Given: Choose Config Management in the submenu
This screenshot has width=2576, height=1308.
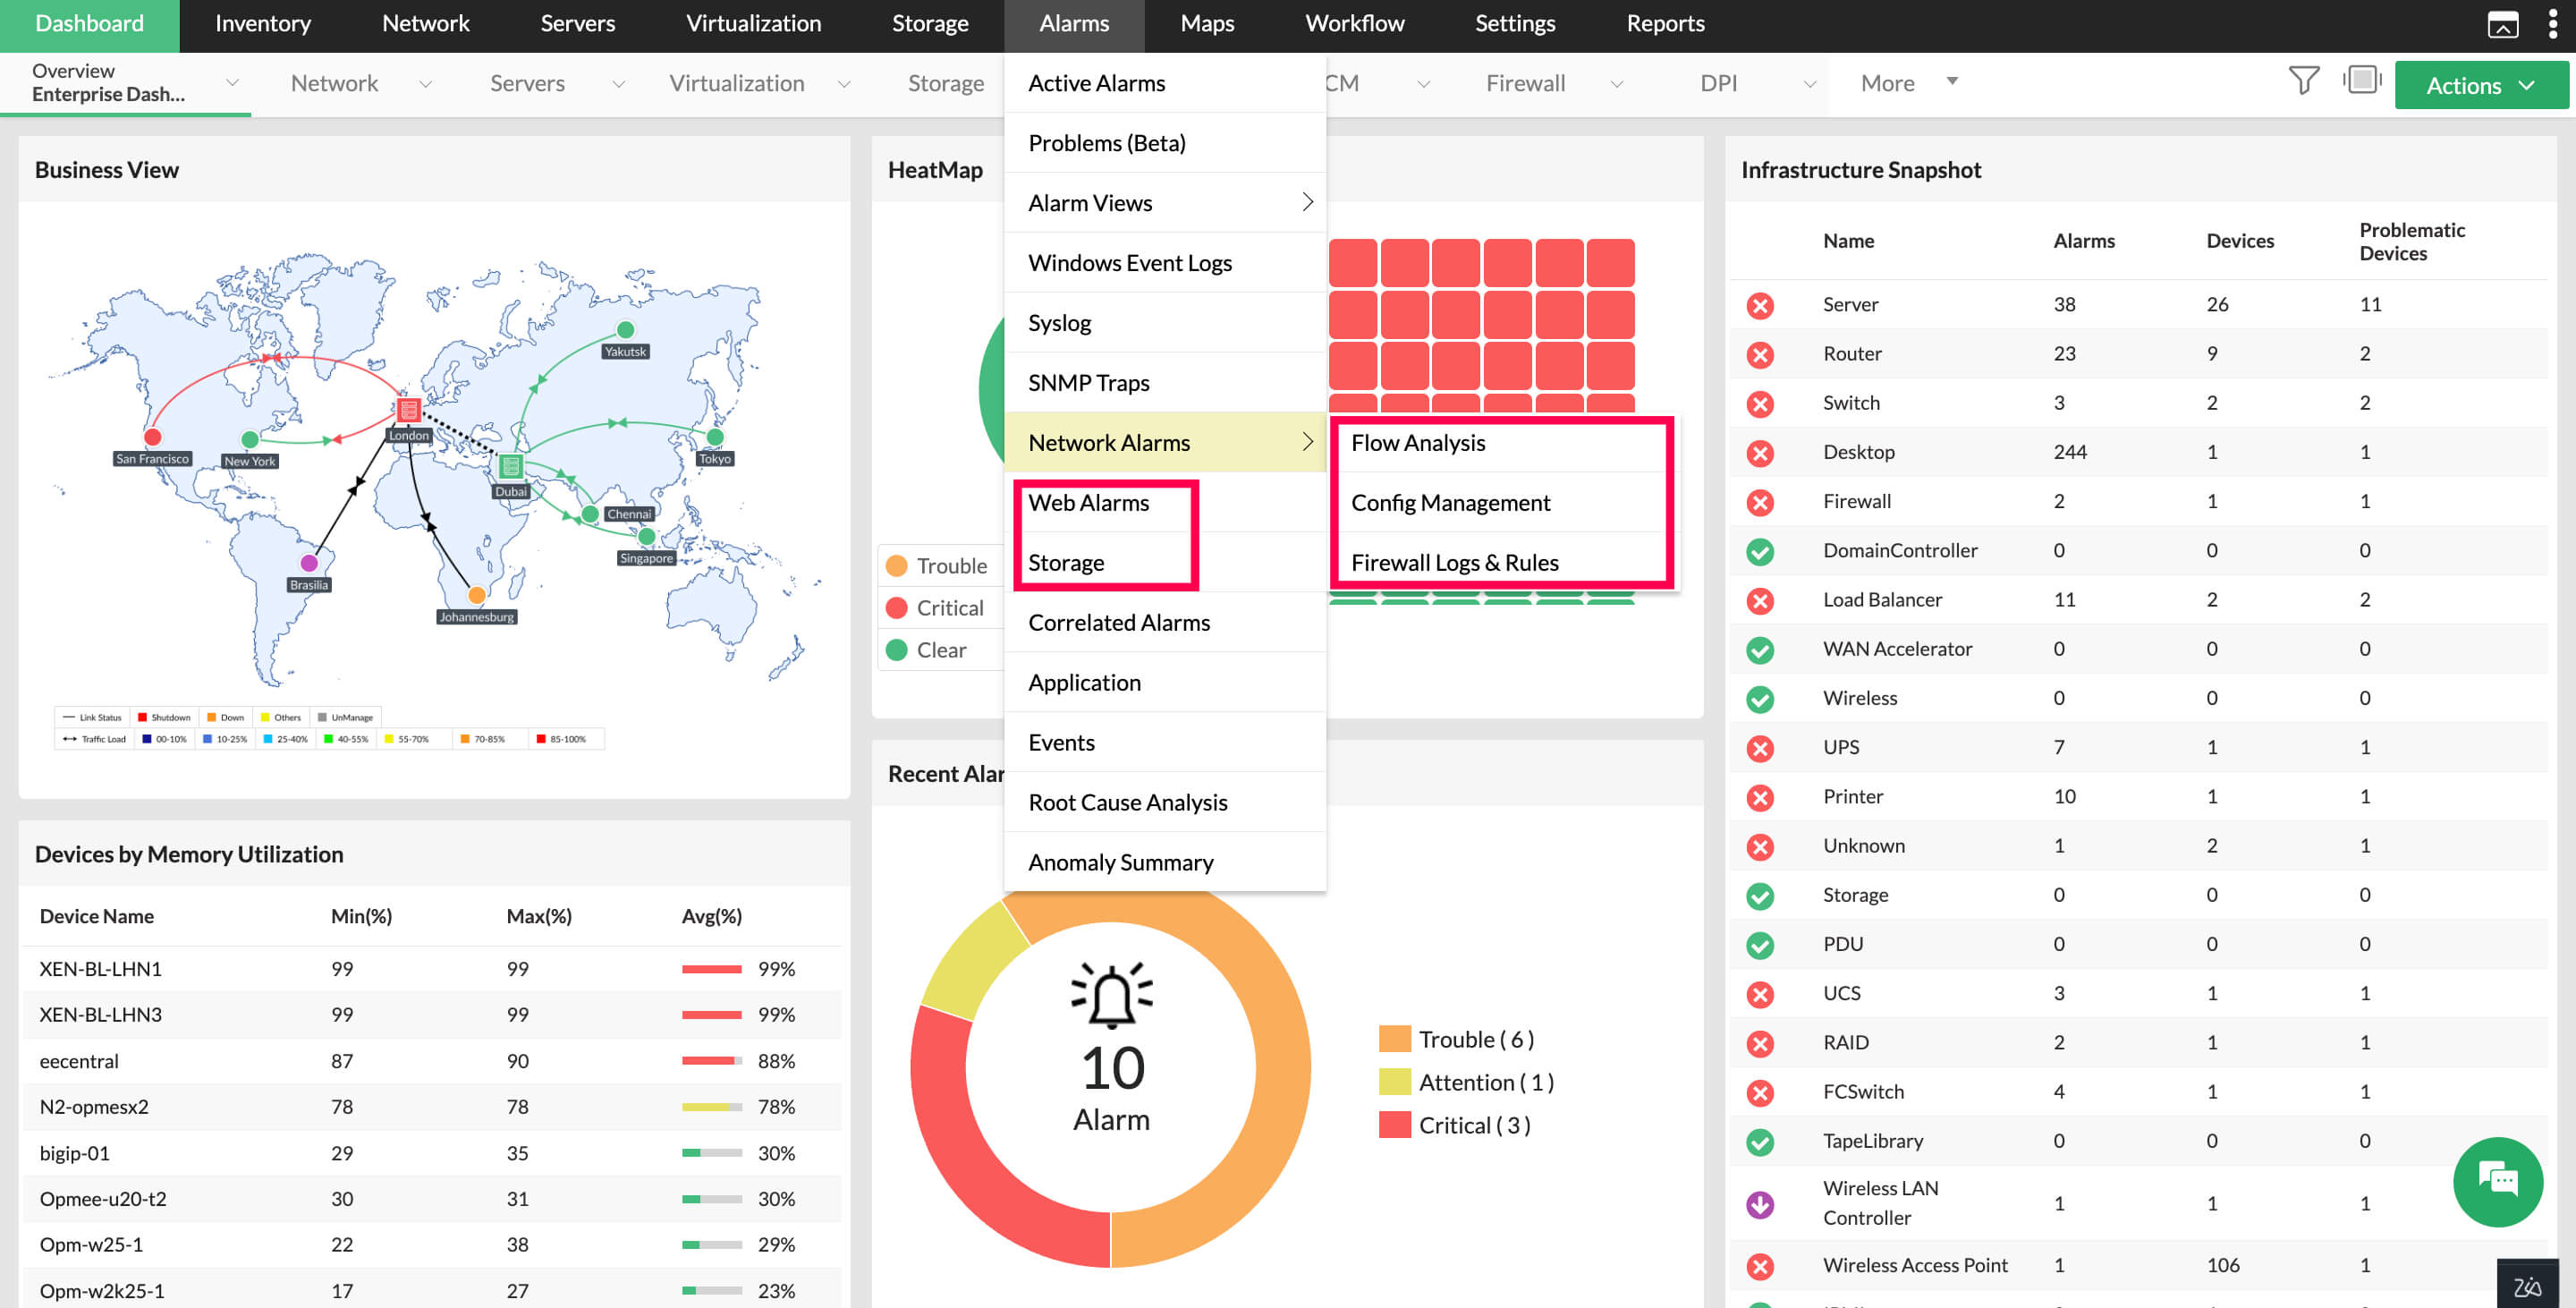Looking at the screenshot, I should pyautogui.click(x=1502, y=503).
